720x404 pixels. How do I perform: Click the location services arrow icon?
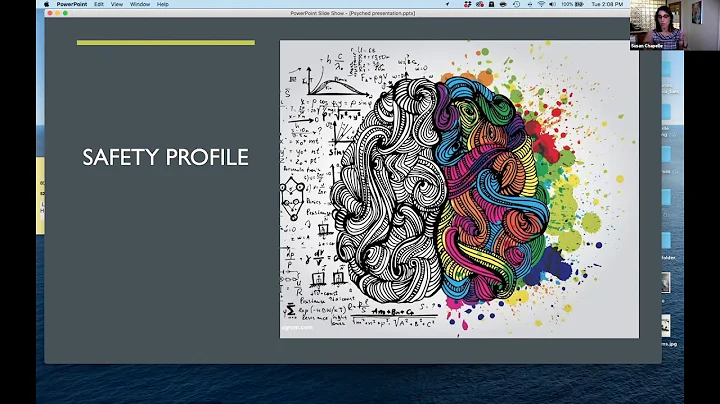(x=447, y=4)
